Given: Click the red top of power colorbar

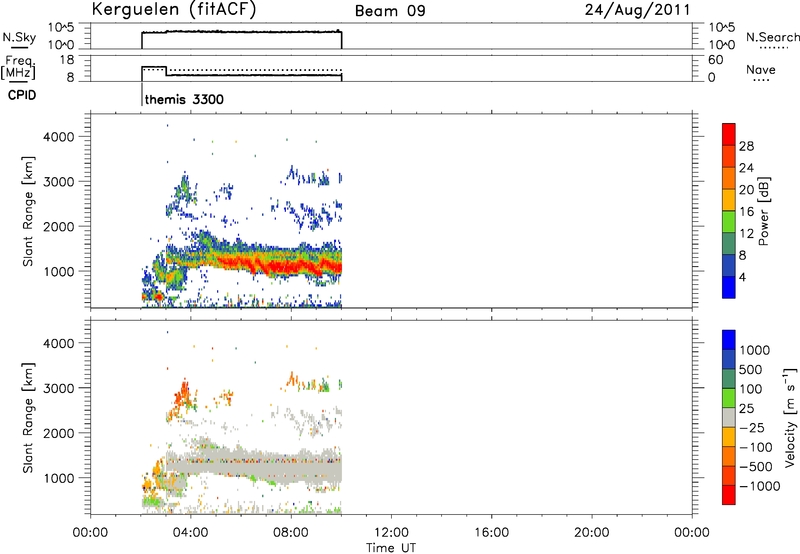Looking at the screenshot, I should (729, 134).
